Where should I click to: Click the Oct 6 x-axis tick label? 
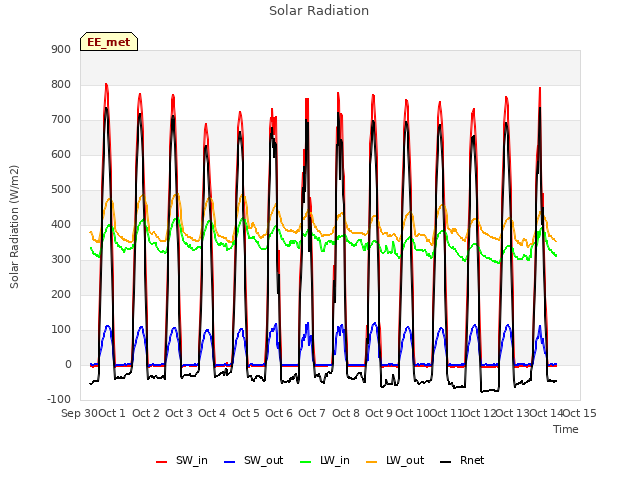coord(279,413)
